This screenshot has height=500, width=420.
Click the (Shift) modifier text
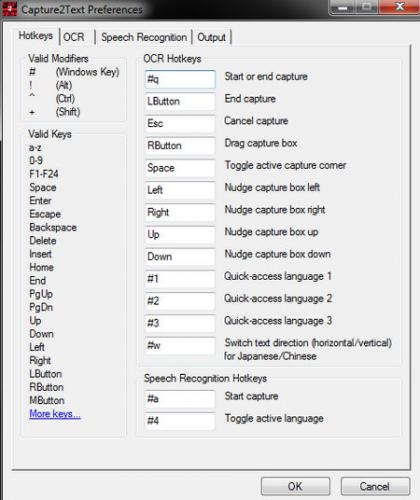pos(68,112)
